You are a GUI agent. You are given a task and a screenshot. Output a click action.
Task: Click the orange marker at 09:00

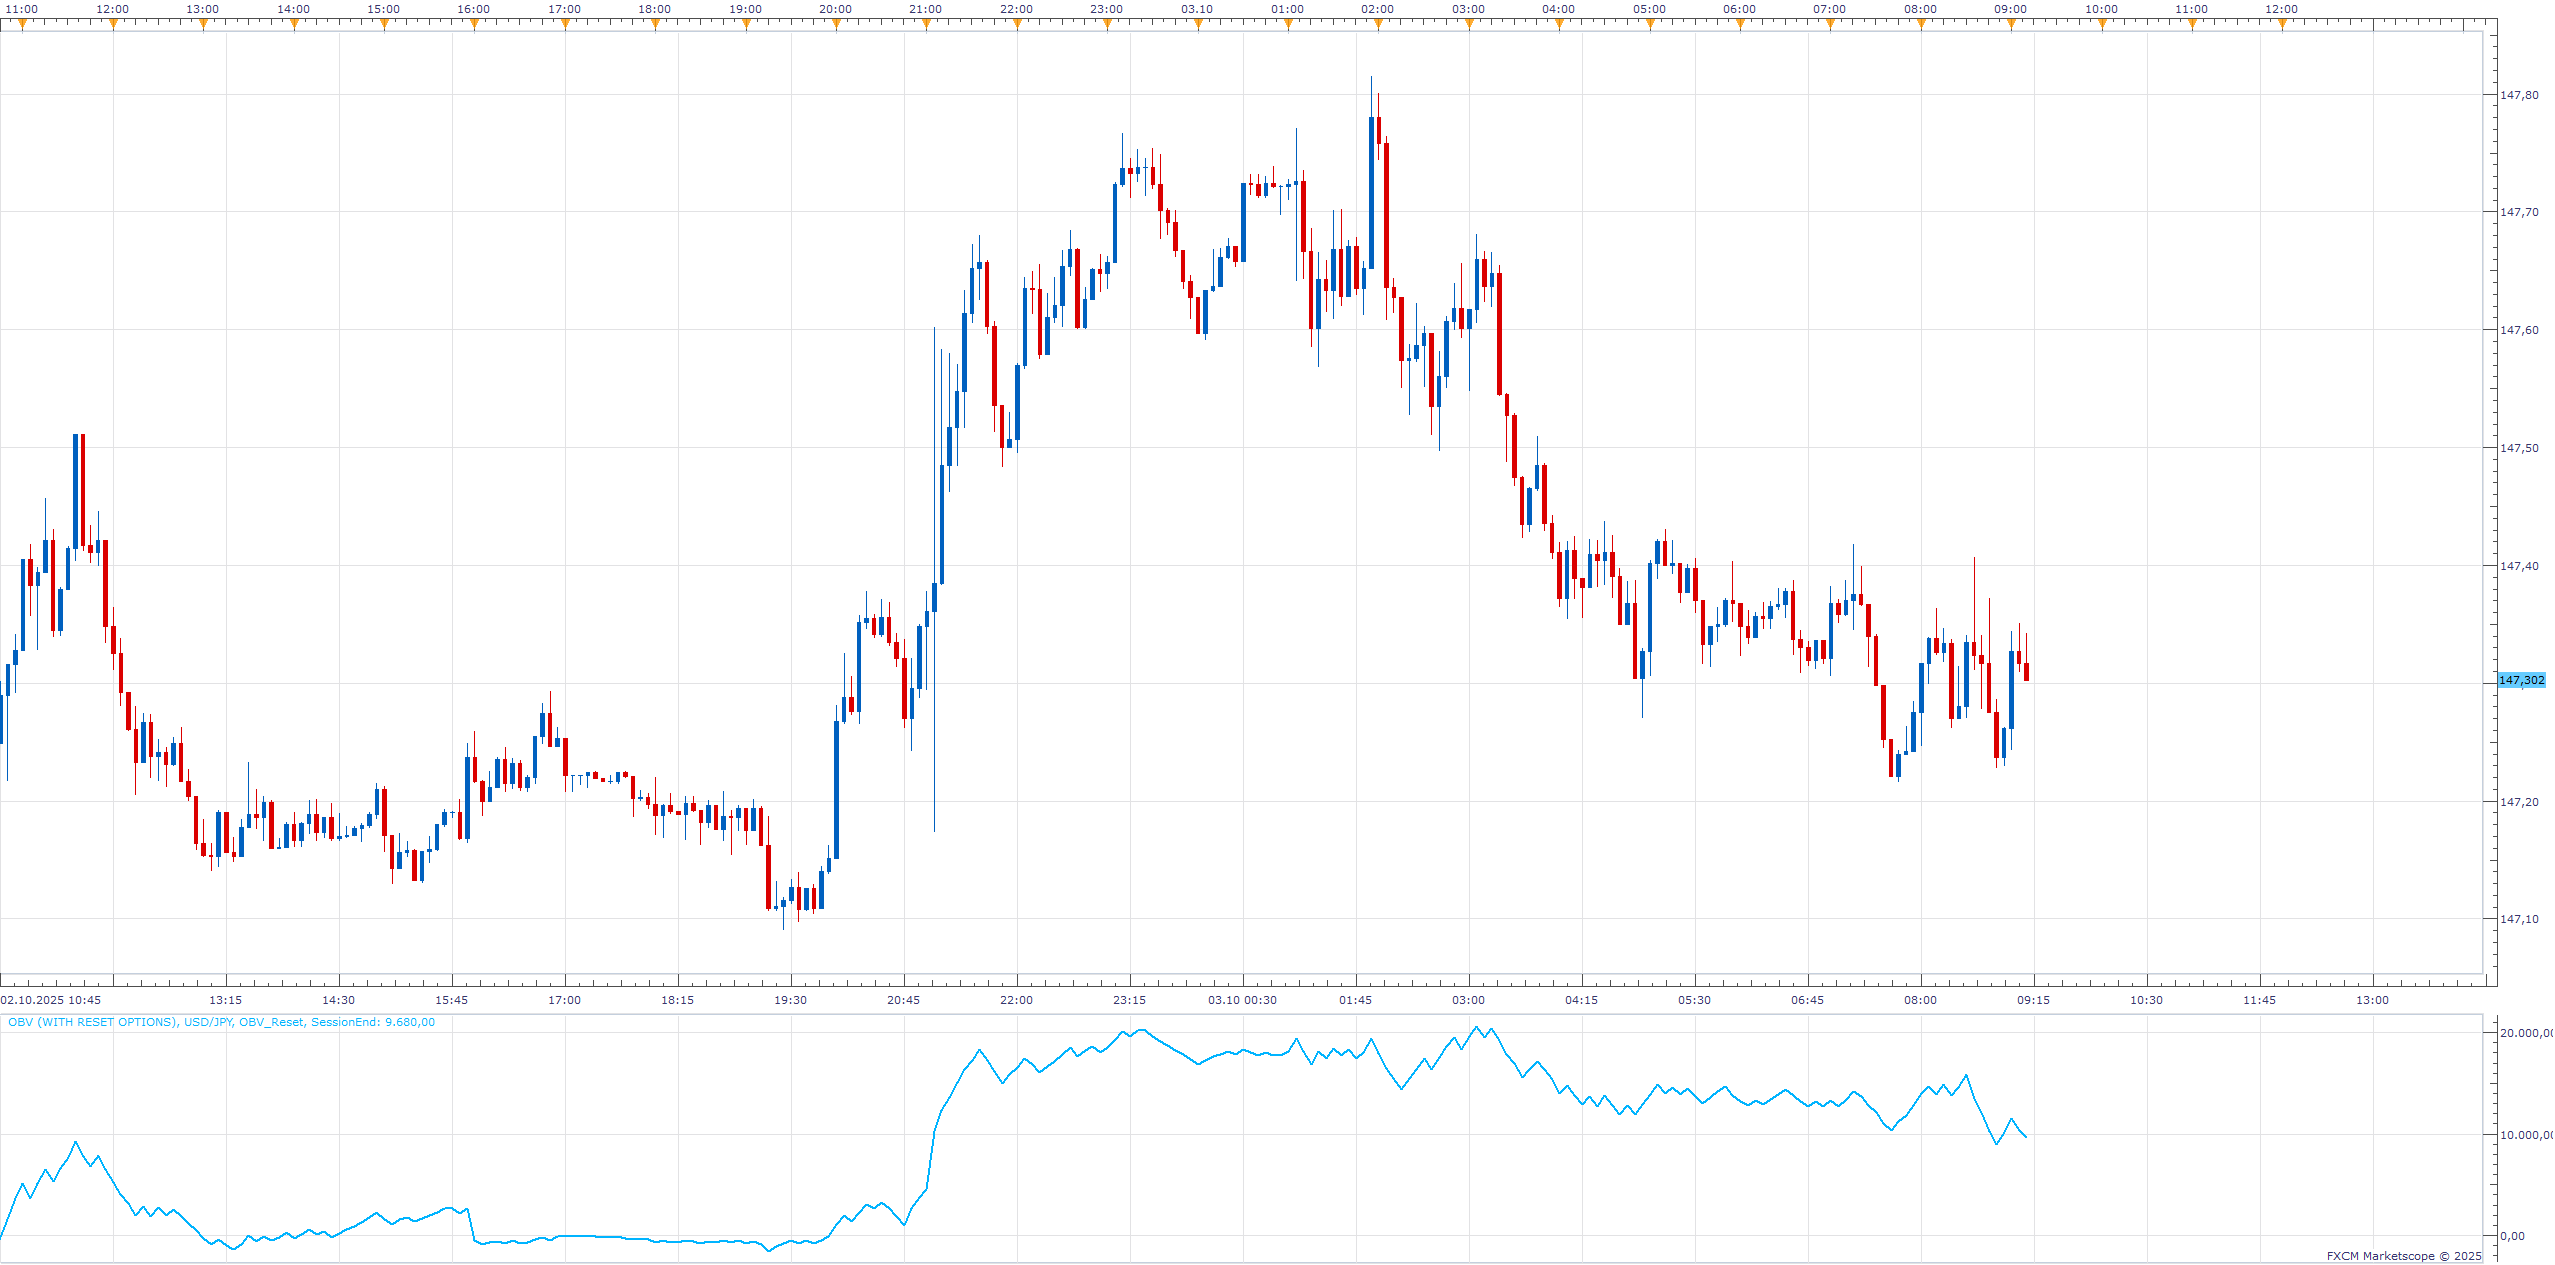[x=2011, y=25]
